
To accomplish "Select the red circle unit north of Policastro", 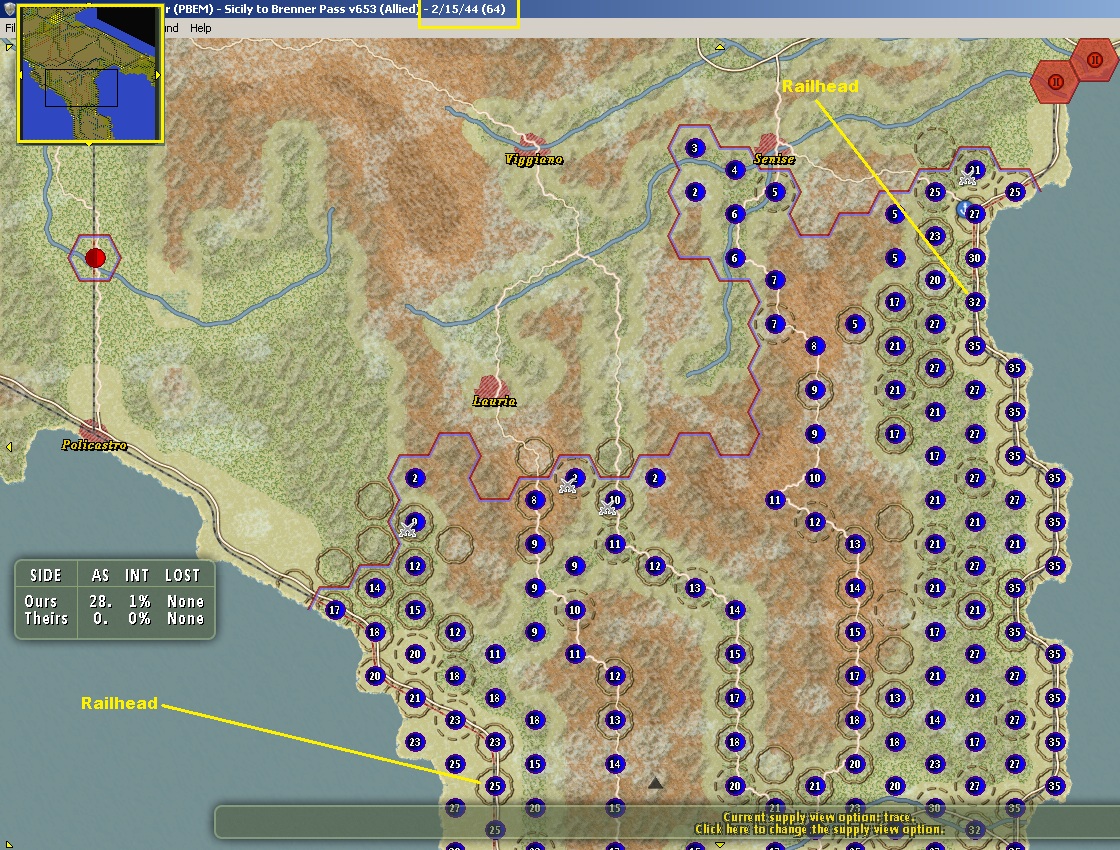I will pyautogui.click(x=95, y=258).
